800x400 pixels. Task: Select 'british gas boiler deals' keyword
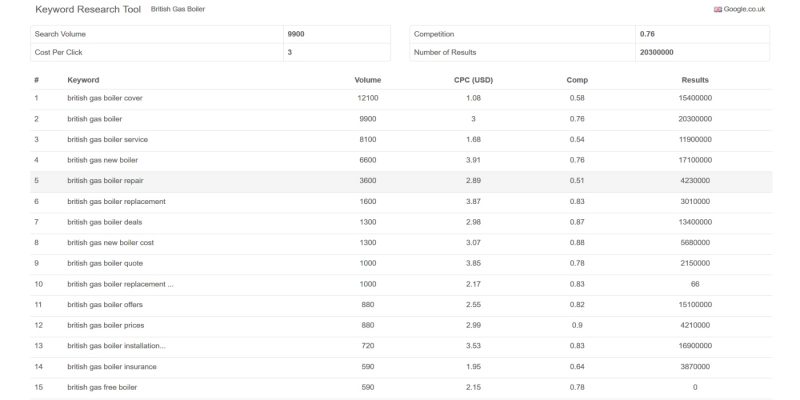click(x=104, y=222)
